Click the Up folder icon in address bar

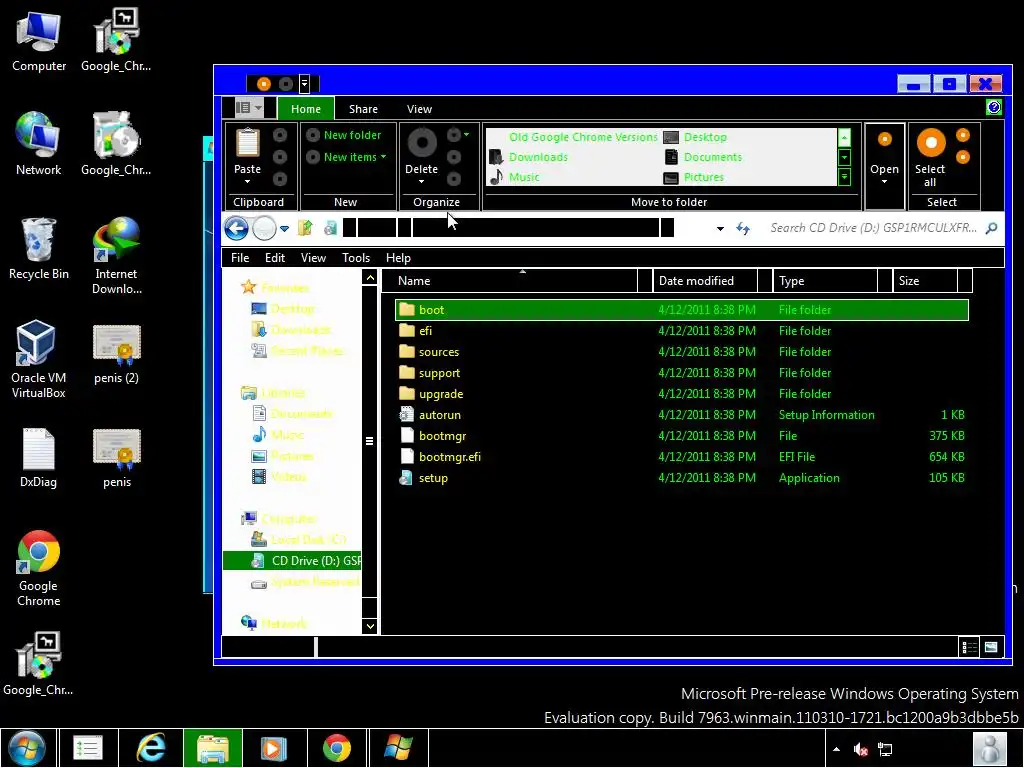pos(305,227)
